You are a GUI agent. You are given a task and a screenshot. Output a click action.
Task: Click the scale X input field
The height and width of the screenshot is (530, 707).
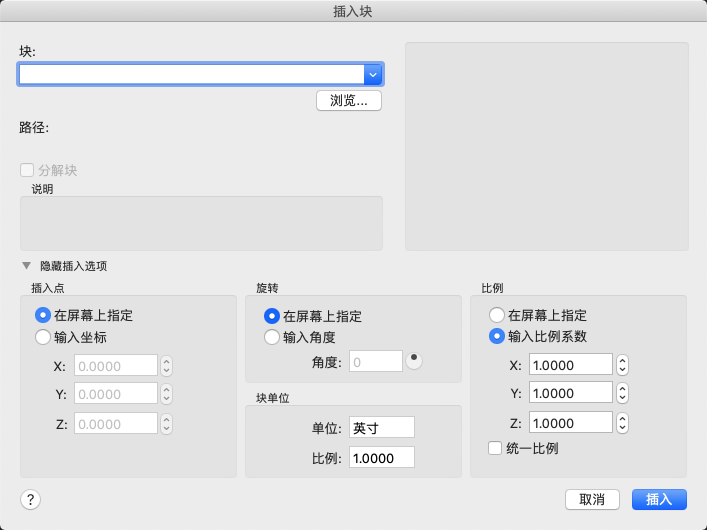[x=570, y=364]
